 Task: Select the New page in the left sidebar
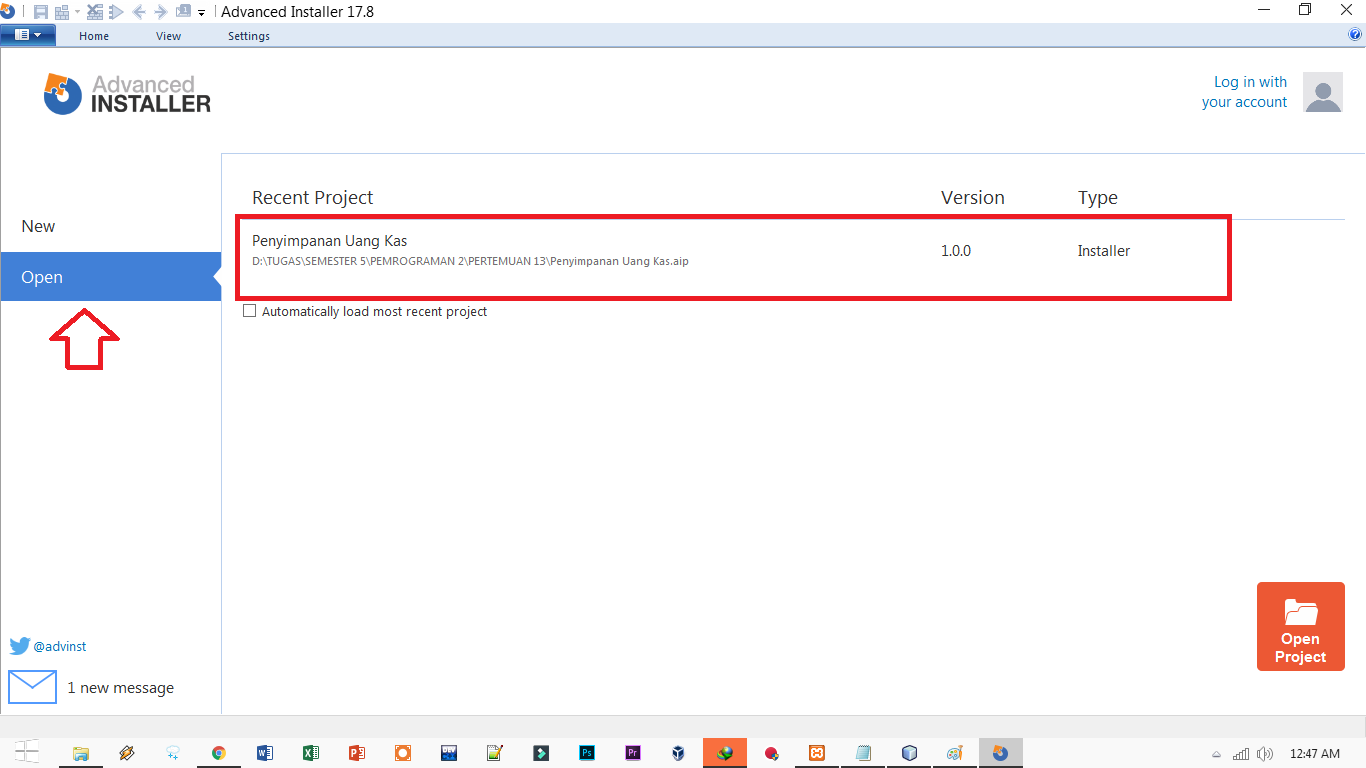click(110, 226)
